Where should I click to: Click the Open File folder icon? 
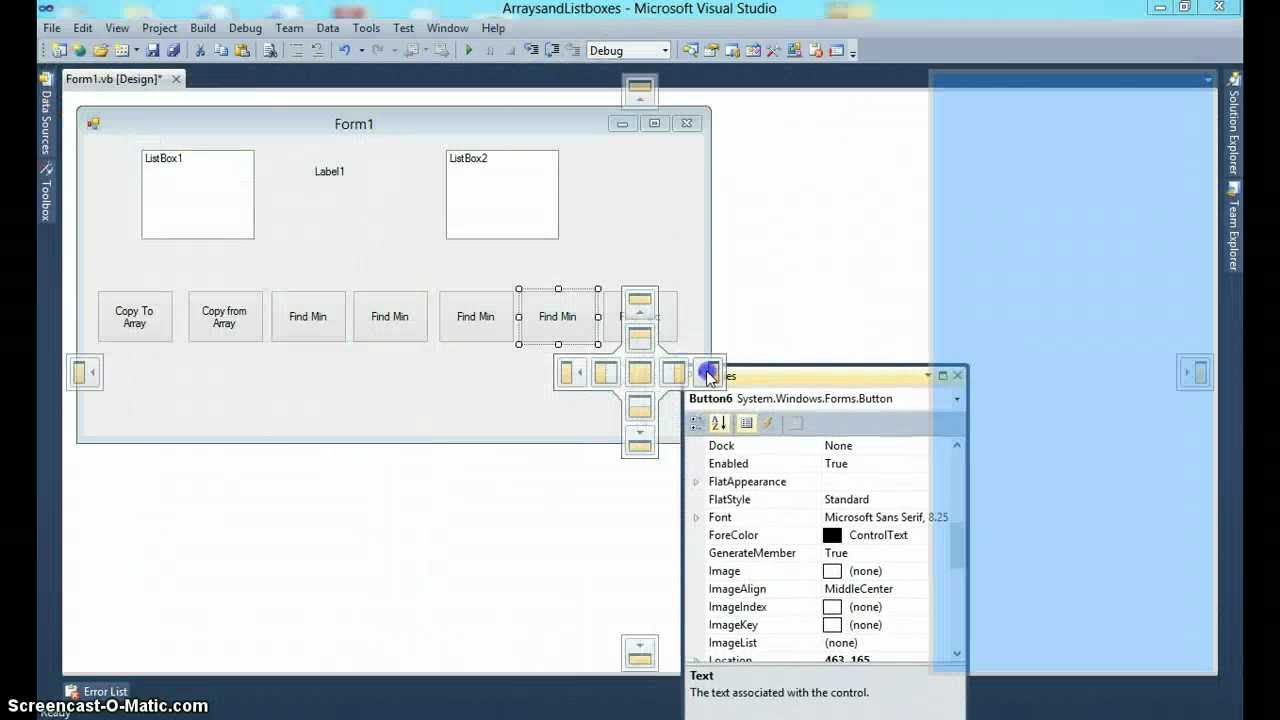[101, 50]
